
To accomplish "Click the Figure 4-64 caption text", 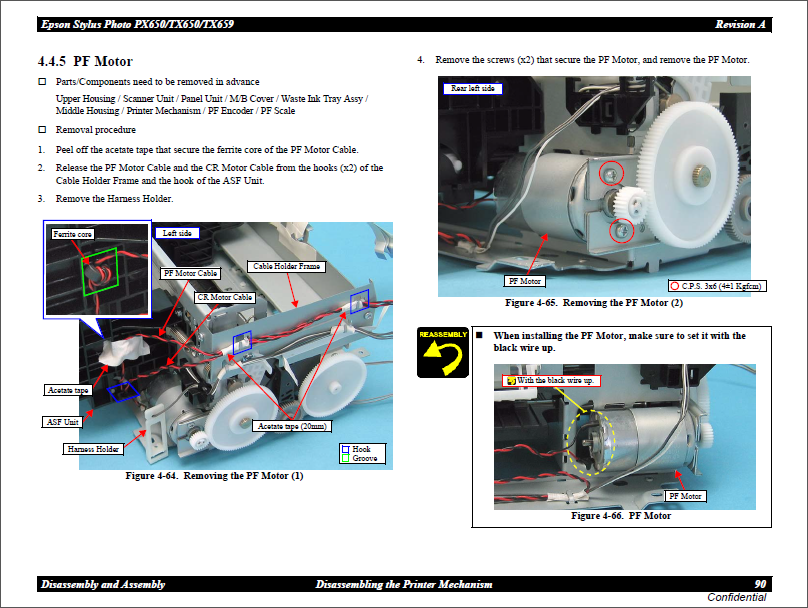I will [214, 476].
